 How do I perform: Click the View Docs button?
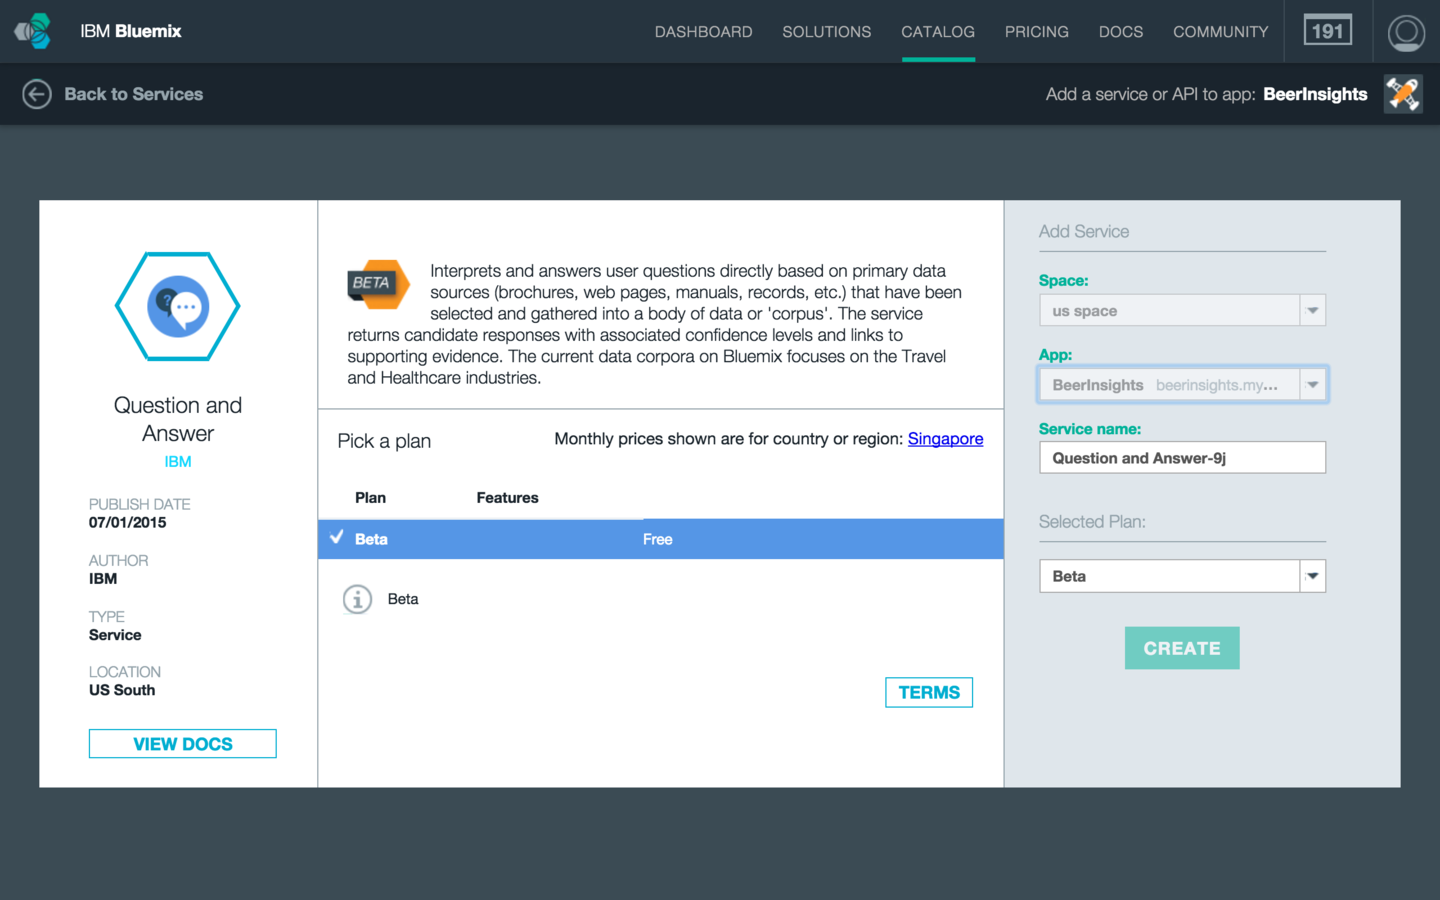(182, 744)
